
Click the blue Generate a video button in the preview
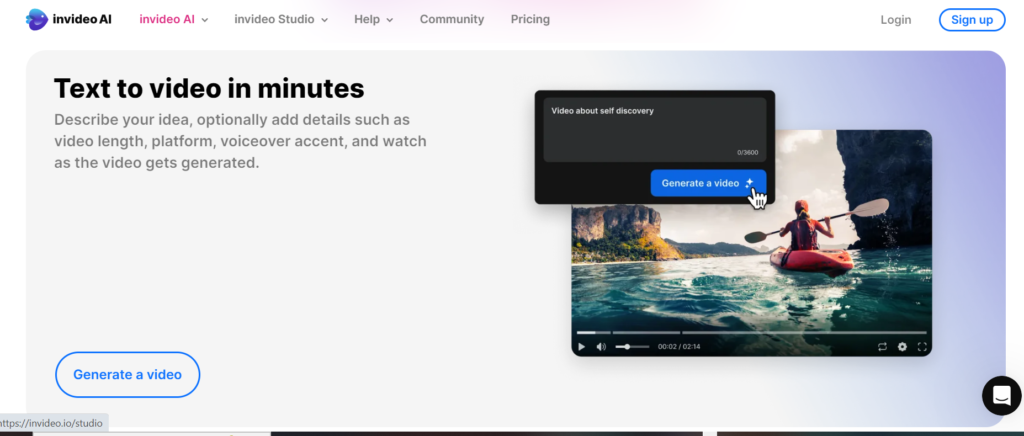(708, 183)
